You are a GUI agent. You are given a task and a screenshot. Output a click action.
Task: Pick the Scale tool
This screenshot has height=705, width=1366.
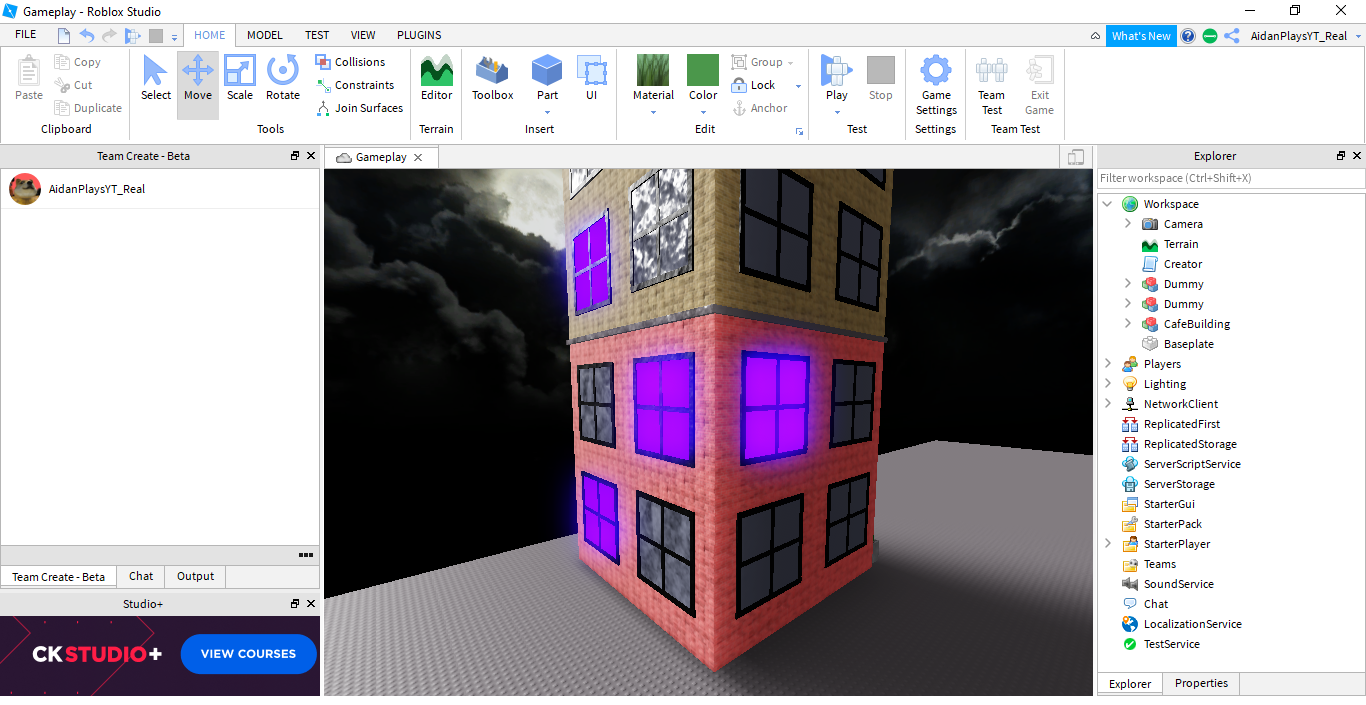(x=240, y=78)
